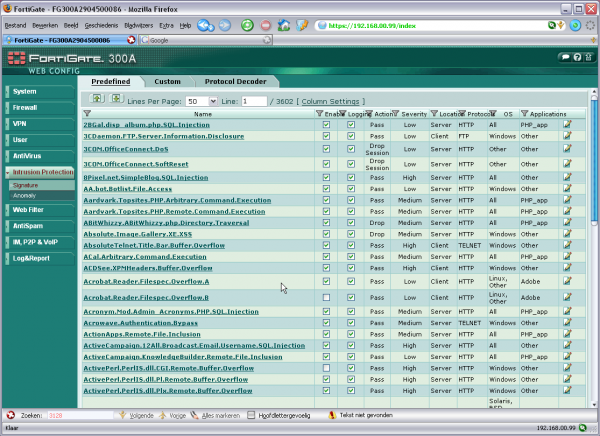The height and width of the screenshot is (436, 600).
Task: Uncheck enable for ActionApps.Remote.File.Inclusion
Action: pos(326,334)
